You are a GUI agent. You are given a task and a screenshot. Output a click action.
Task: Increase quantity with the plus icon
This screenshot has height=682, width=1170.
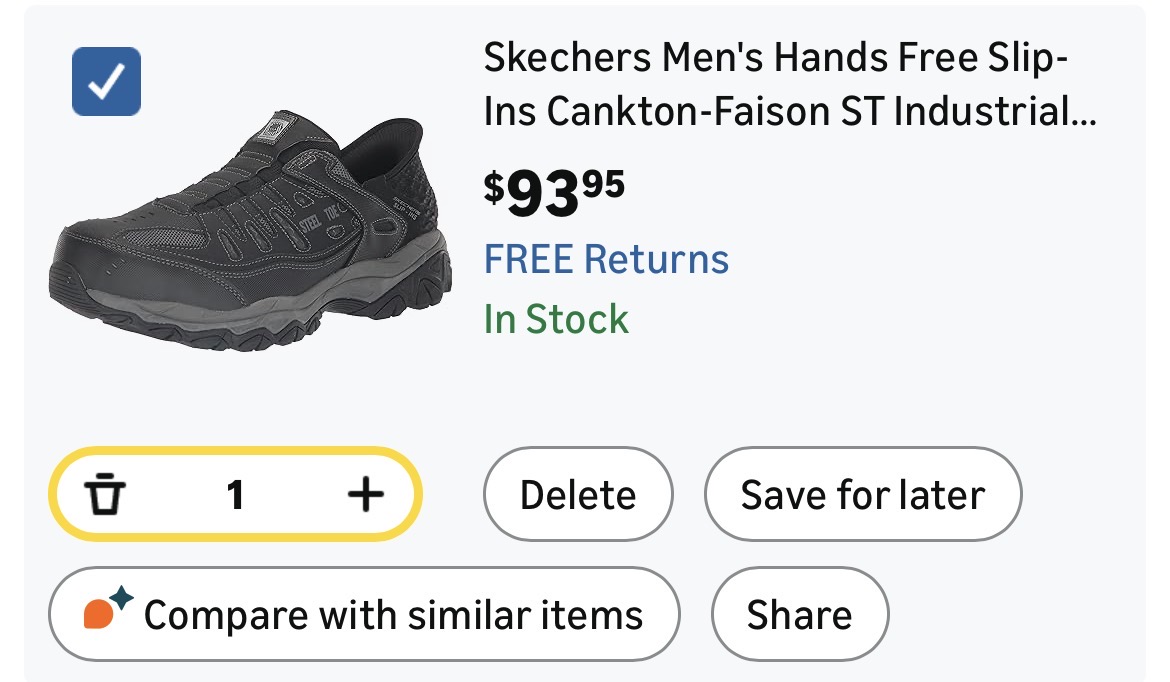[x=365, y=494]
